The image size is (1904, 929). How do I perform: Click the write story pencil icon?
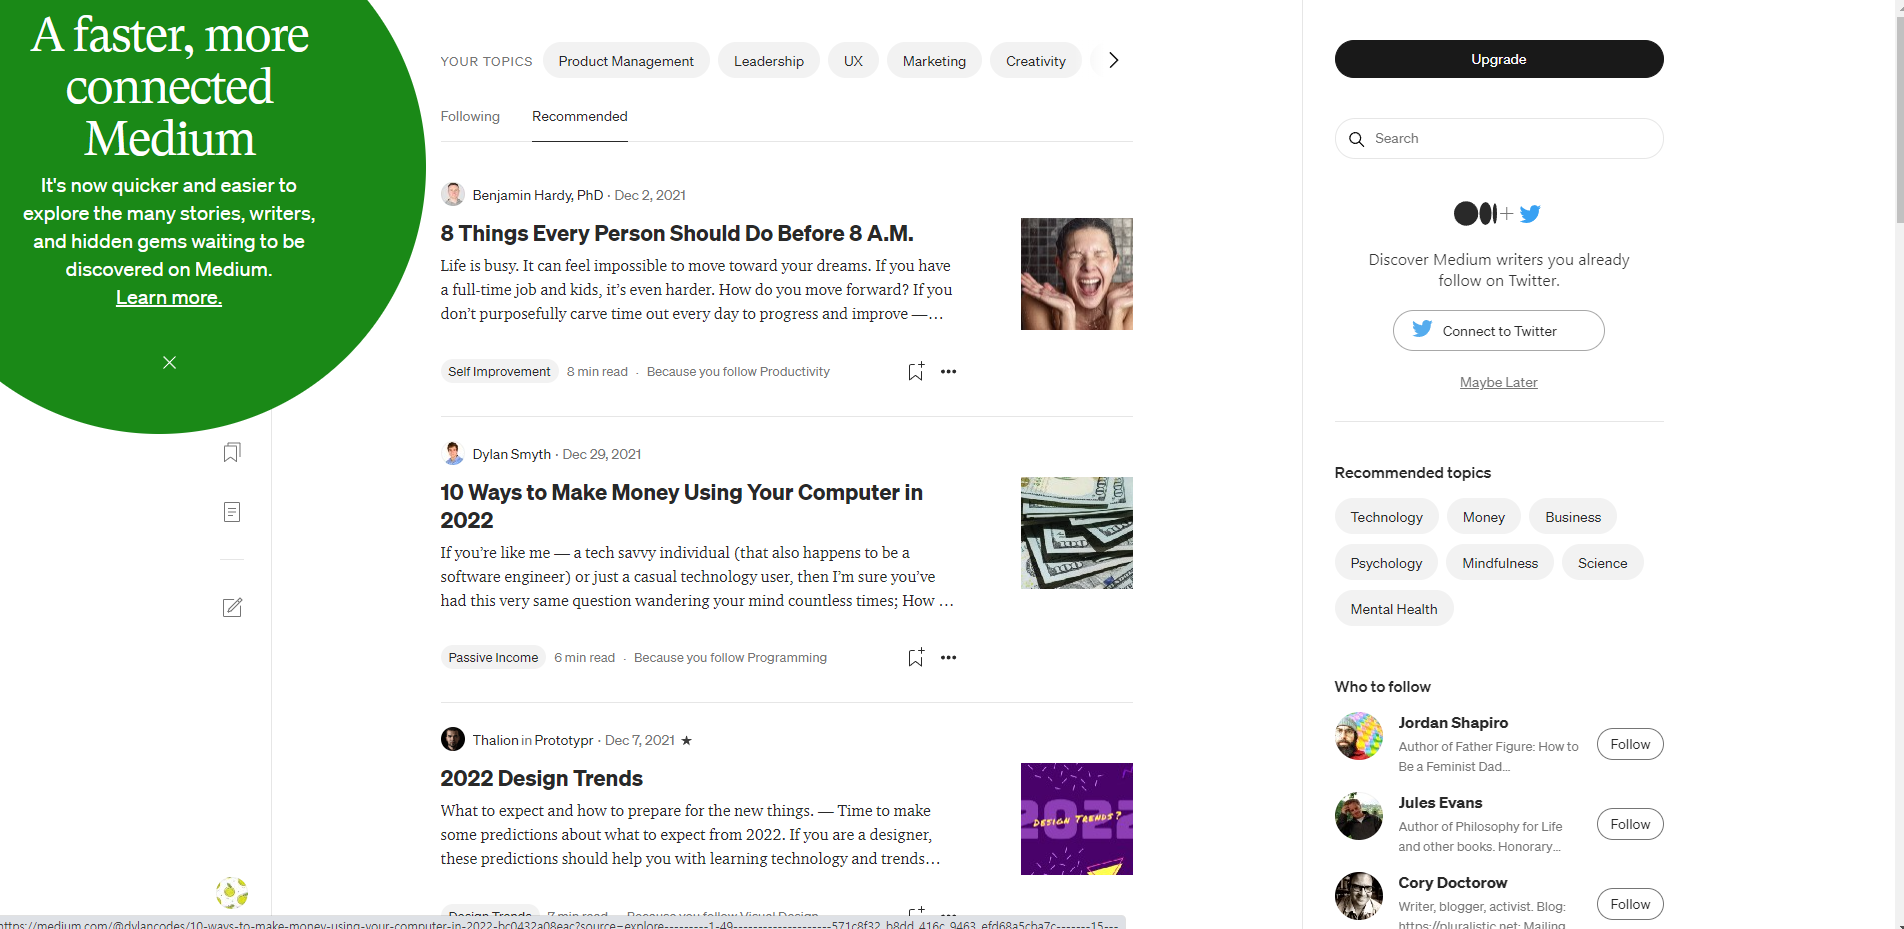pos(232,607)
